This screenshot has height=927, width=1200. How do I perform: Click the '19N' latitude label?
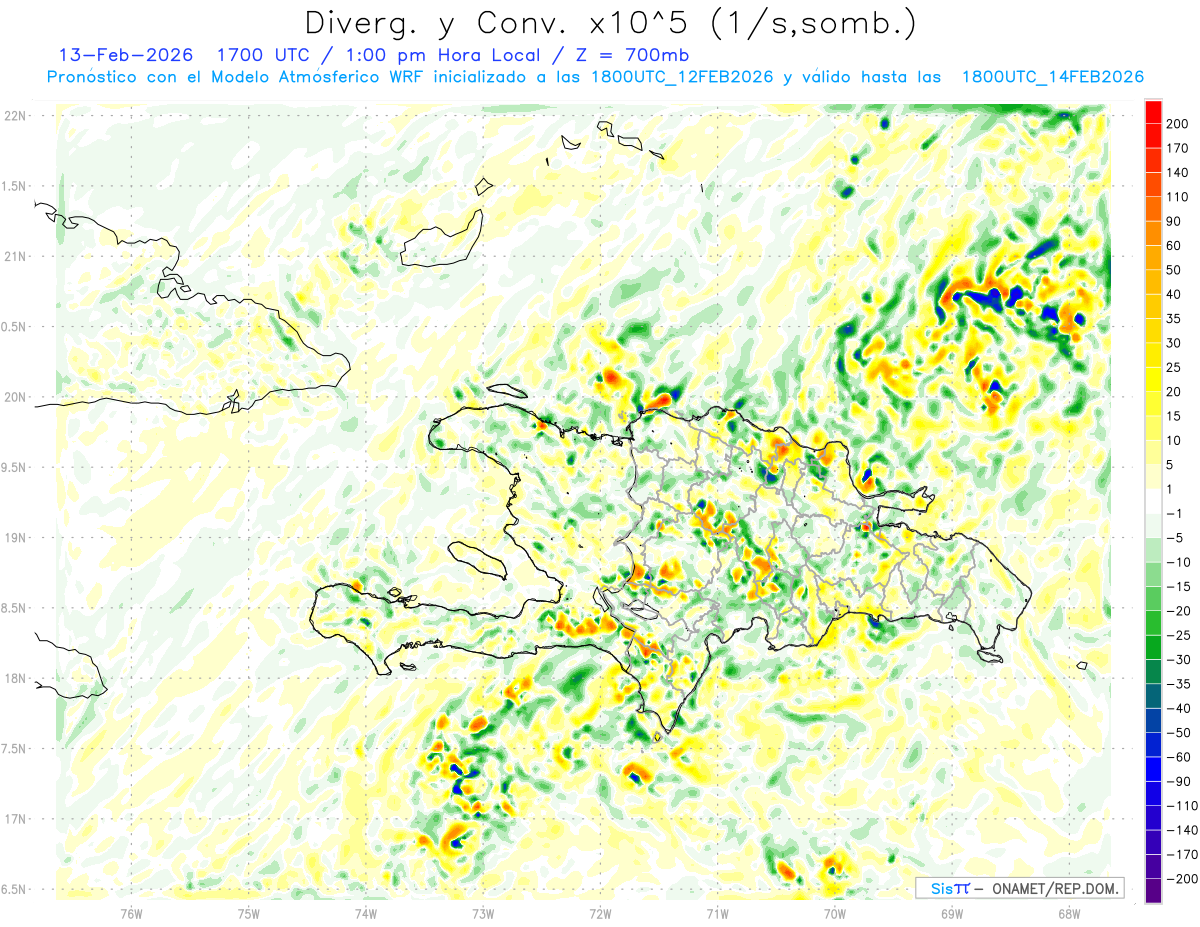15,538
